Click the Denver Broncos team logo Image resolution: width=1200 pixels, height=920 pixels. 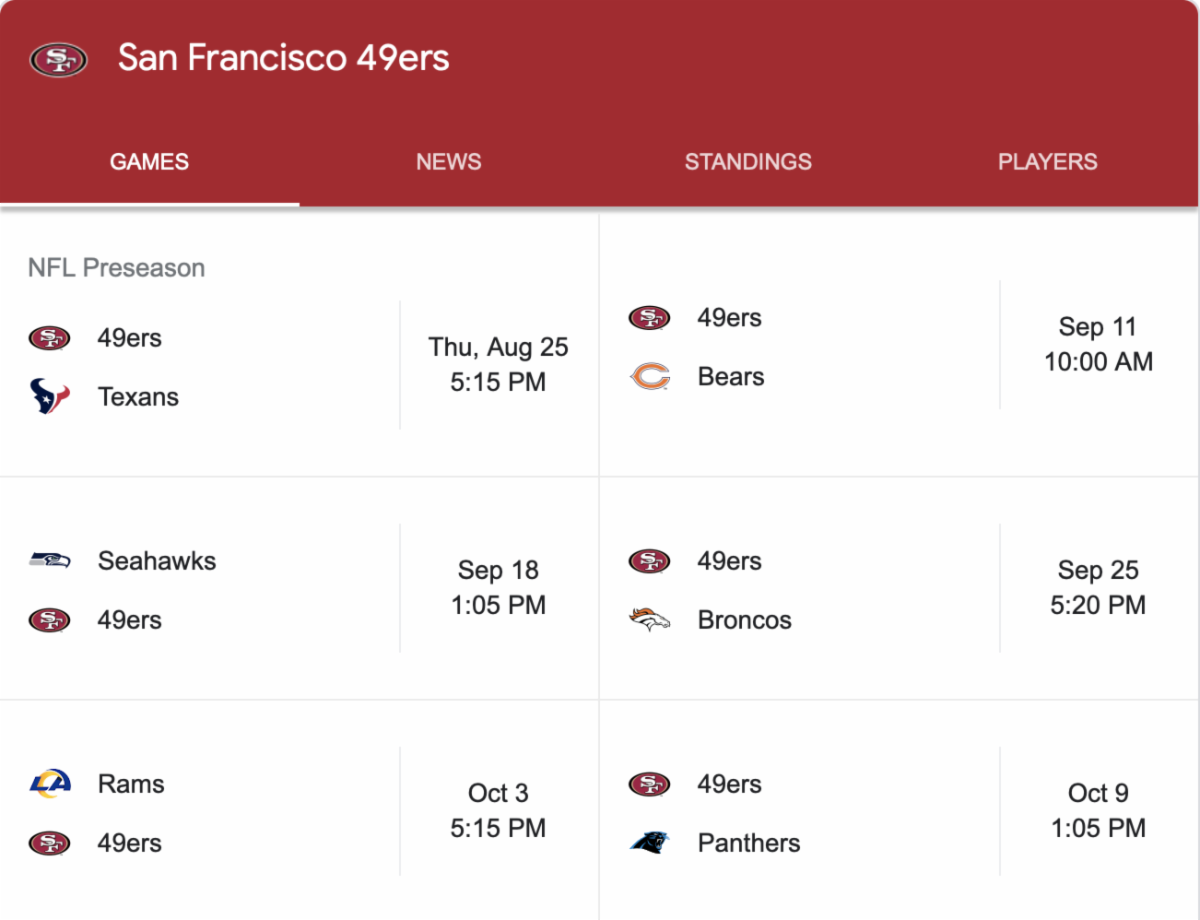point(650,620)
